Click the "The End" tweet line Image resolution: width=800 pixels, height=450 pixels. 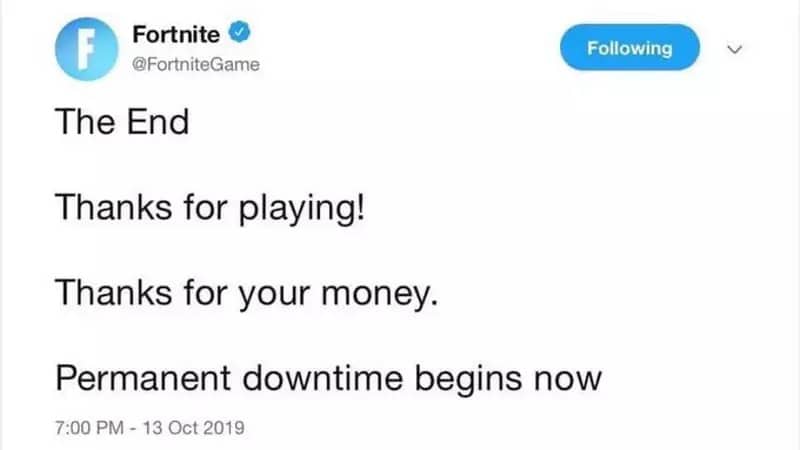click(121, 124)
